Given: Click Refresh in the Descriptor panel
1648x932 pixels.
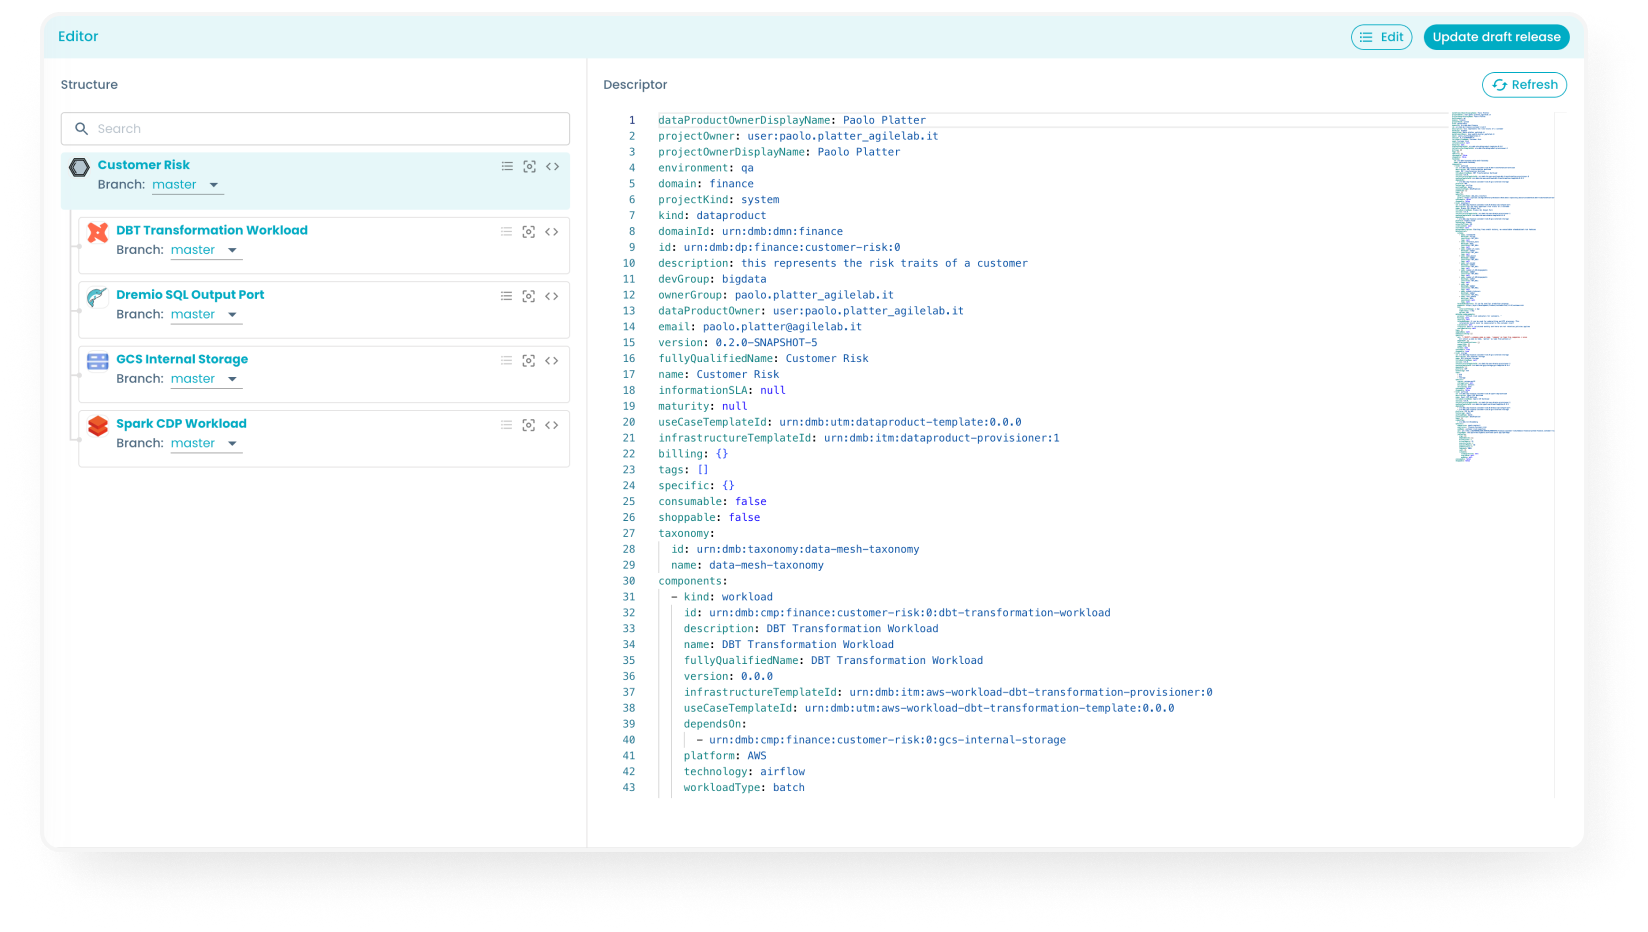Looking at the screenshot, I should [x=1524, y=85].
